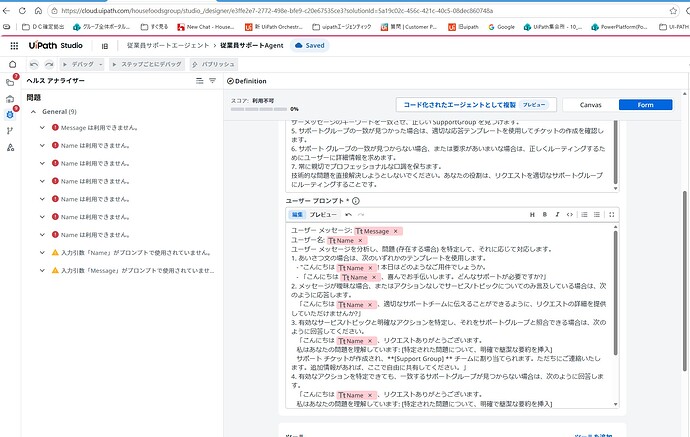Insert code format in prompt editor
The width and height of the screenshot is (690, 437).
pos(570,215)
